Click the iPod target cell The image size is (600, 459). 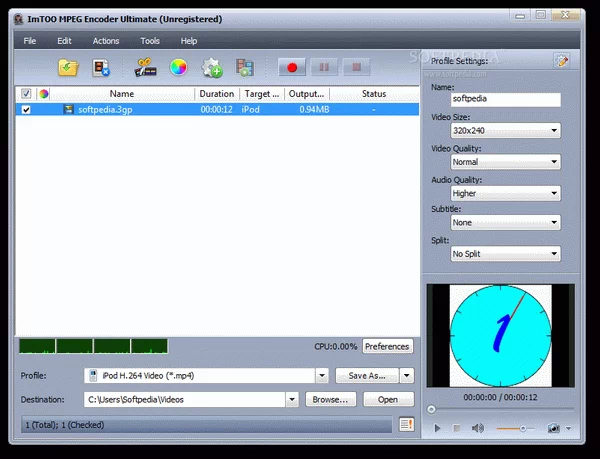point(251,110)
